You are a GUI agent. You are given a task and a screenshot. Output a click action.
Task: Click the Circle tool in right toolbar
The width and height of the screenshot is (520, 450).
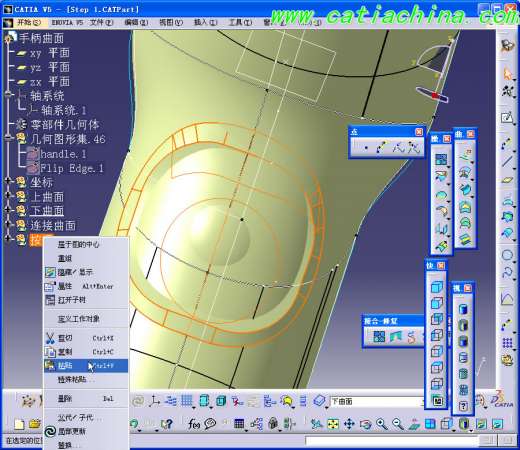coord(507,255)
